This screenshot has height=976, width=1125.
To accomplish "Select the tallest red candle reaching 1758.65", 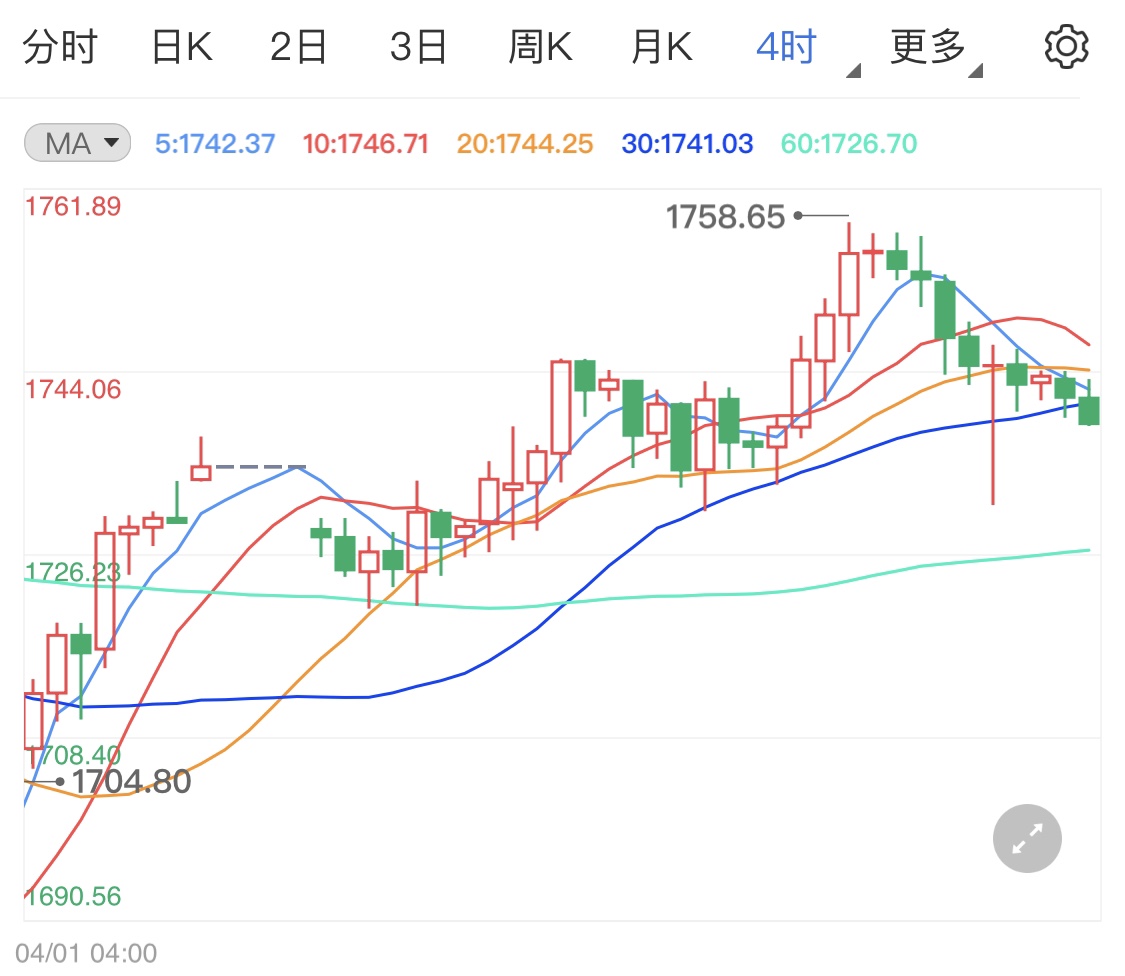I will pos(849,284).
